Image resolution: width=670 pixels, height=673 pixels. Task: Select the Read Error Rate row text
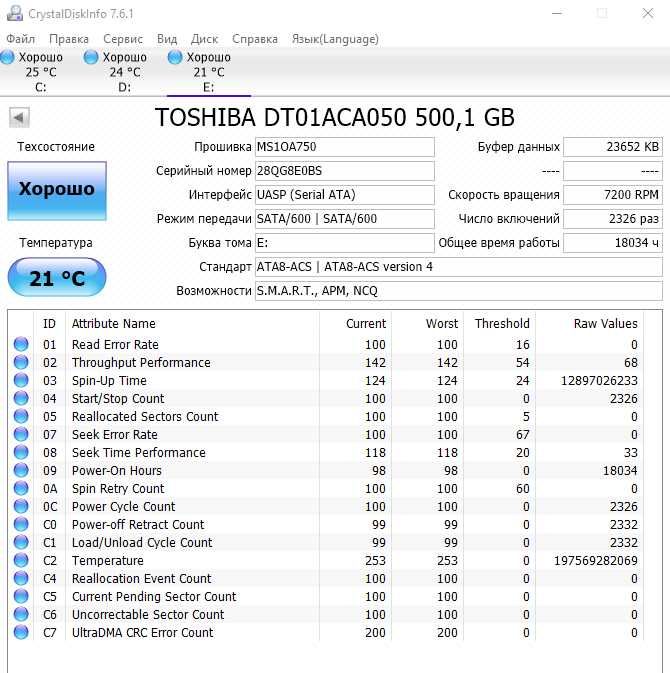(115, 344)
